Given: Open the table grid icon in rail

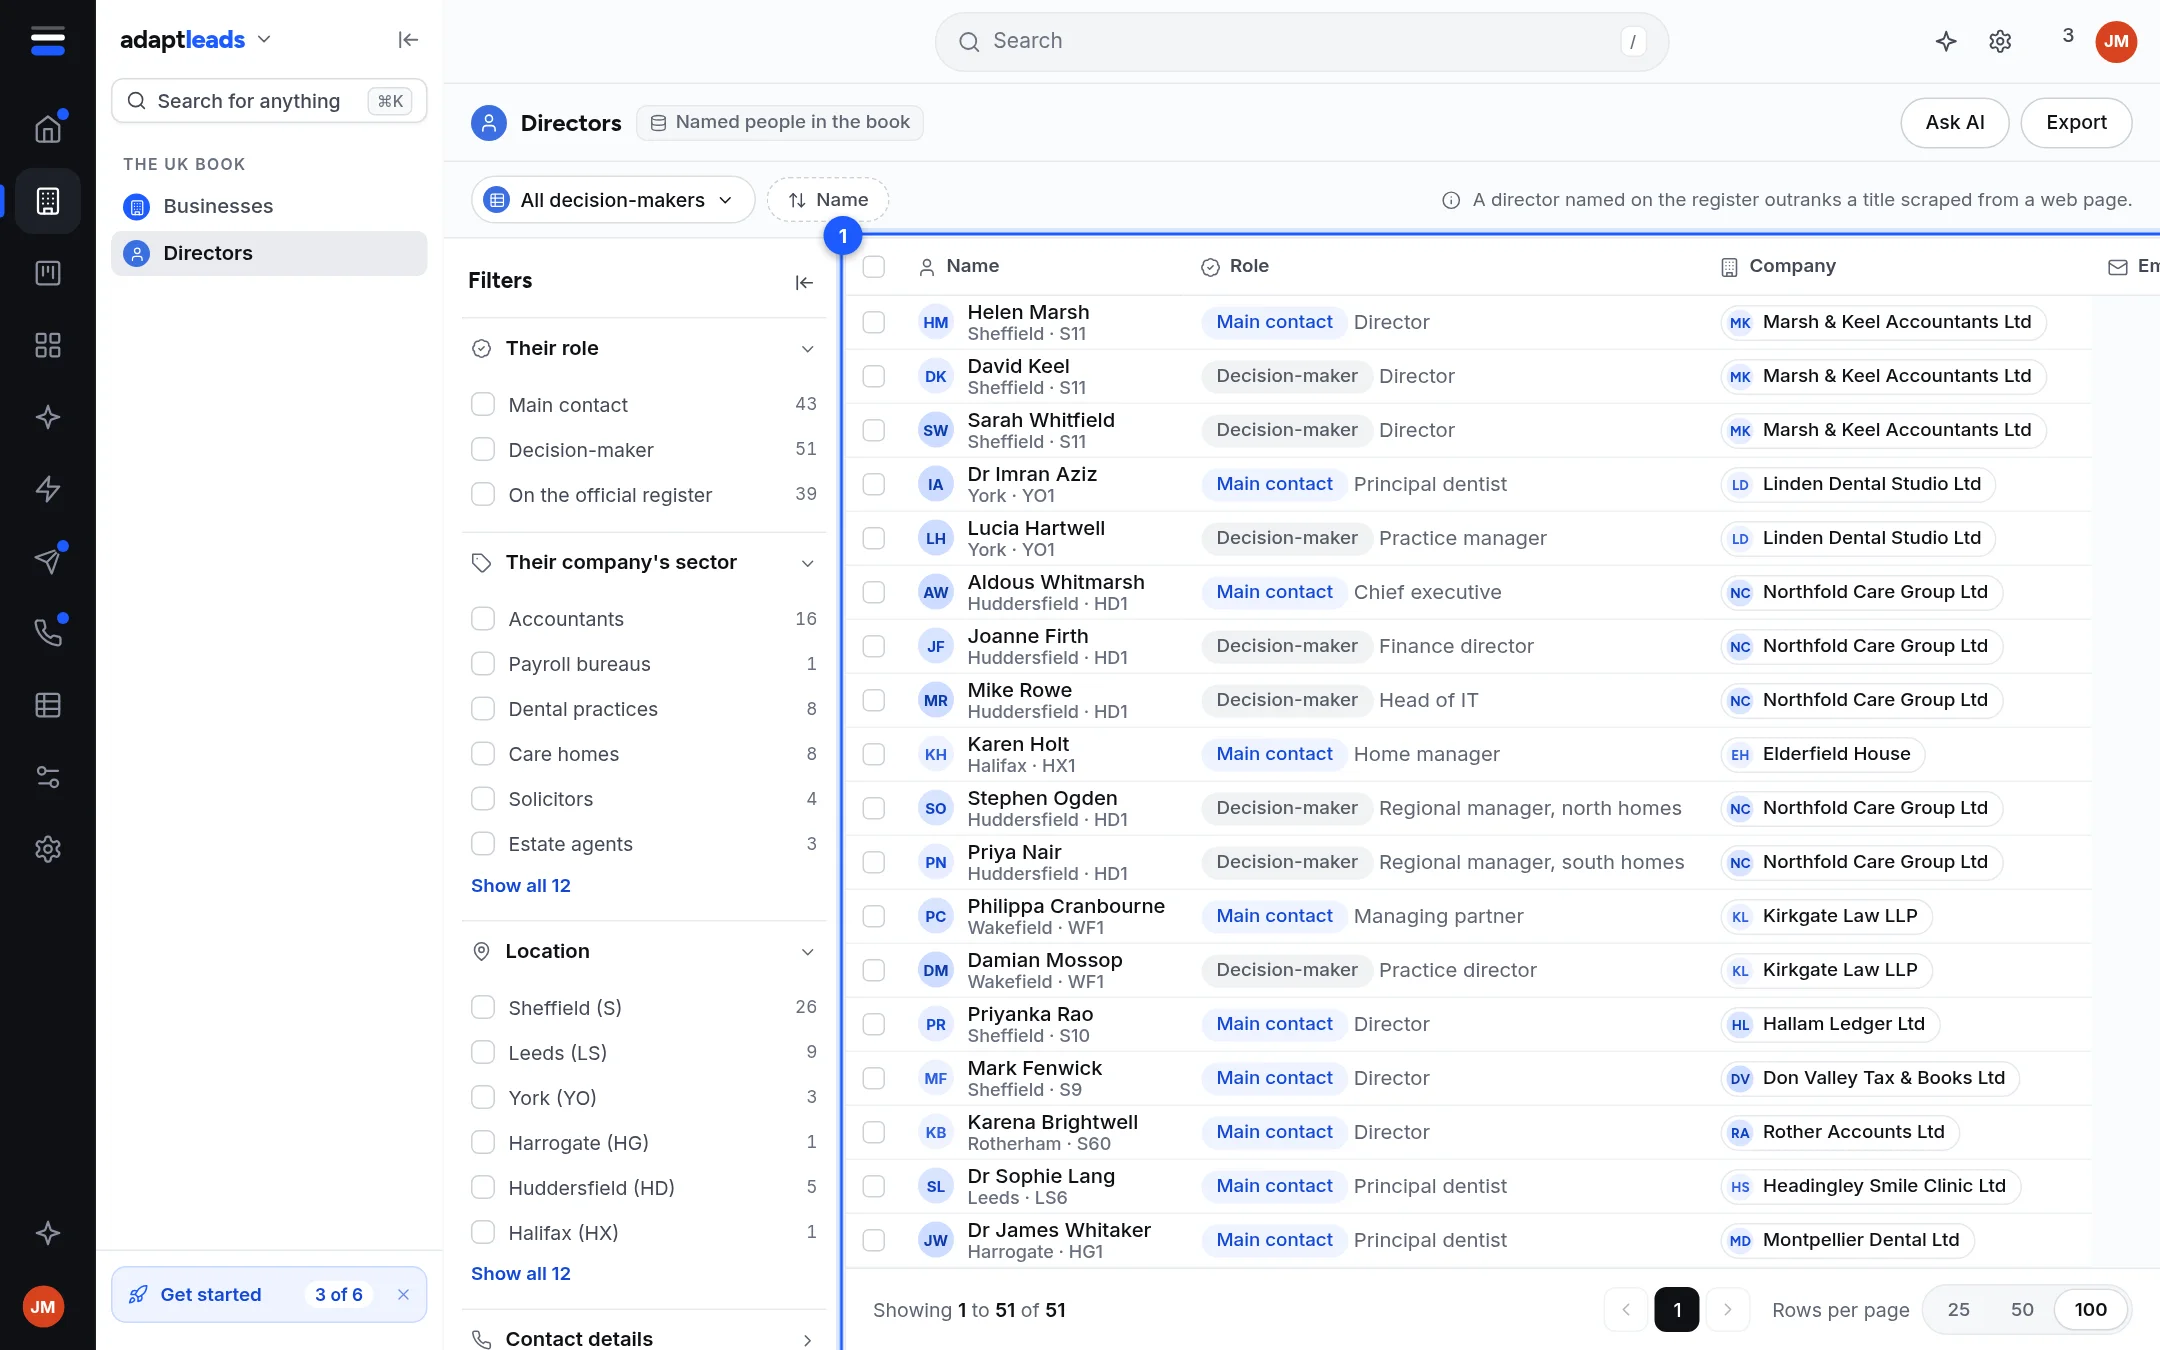Looking at the screenshot, I should 48,705.
